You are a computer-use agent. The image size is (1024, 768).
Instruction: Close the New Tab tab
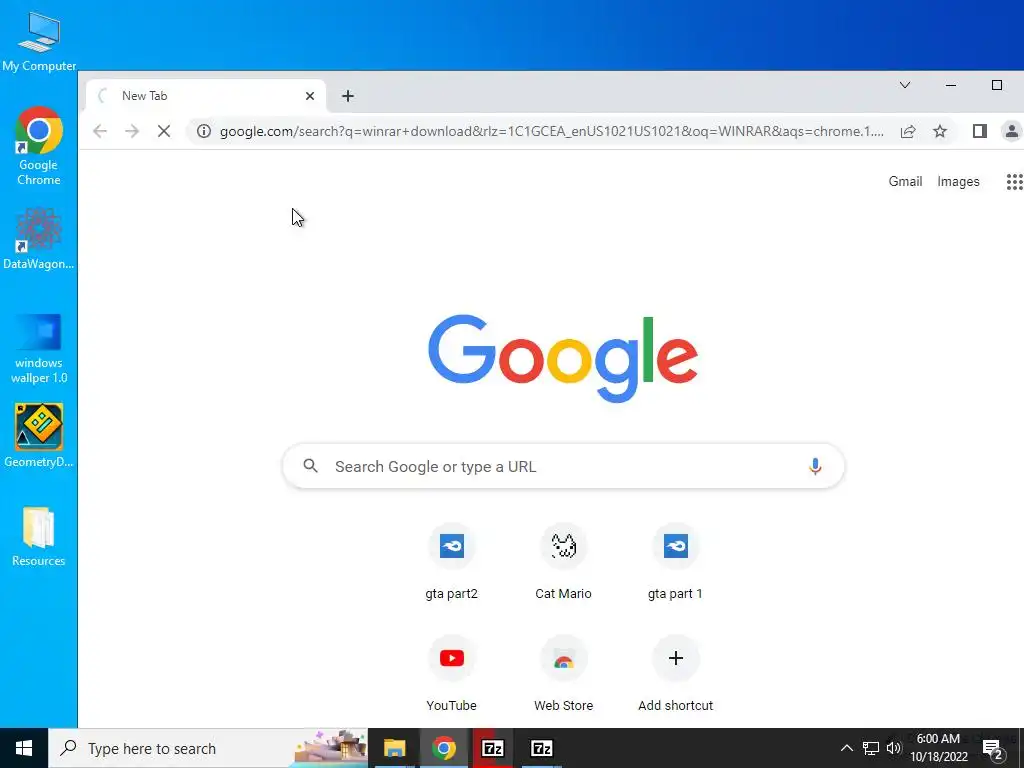310,96
